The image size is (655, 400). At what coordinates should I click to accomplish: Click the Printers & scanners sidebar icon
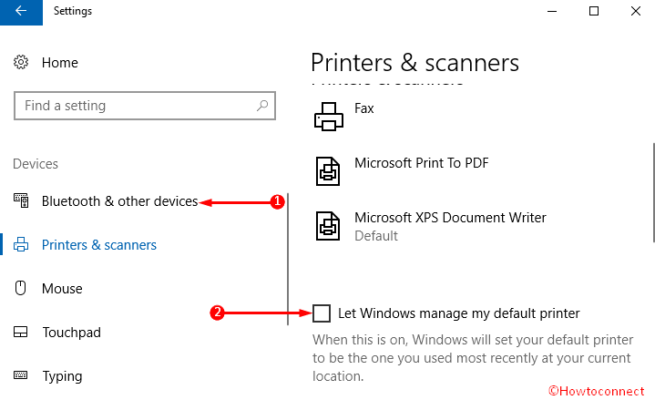pyautogui.click(x=21, y=245)
